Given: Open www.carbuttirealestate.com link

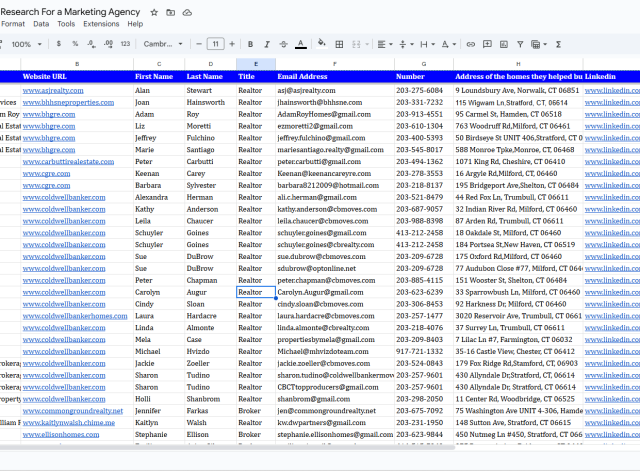Looking at the screenshot, I should click(69, 162).
